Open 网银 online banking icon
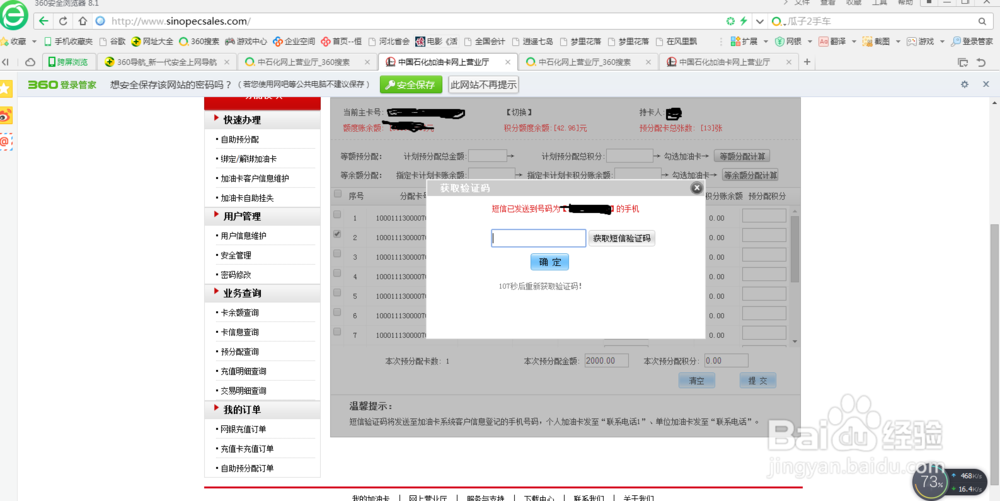 [x=780, y=41]
